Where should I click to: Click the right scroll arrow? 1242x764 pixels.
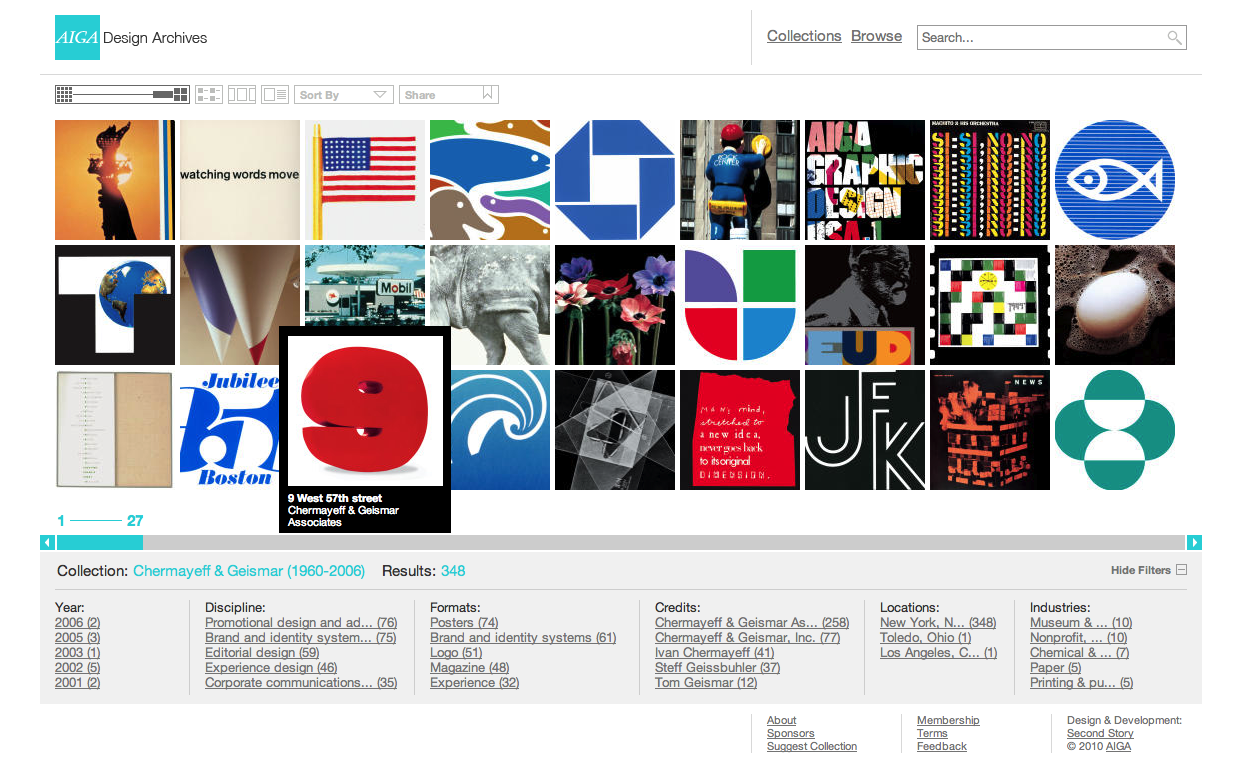[x=1194, y=542]
